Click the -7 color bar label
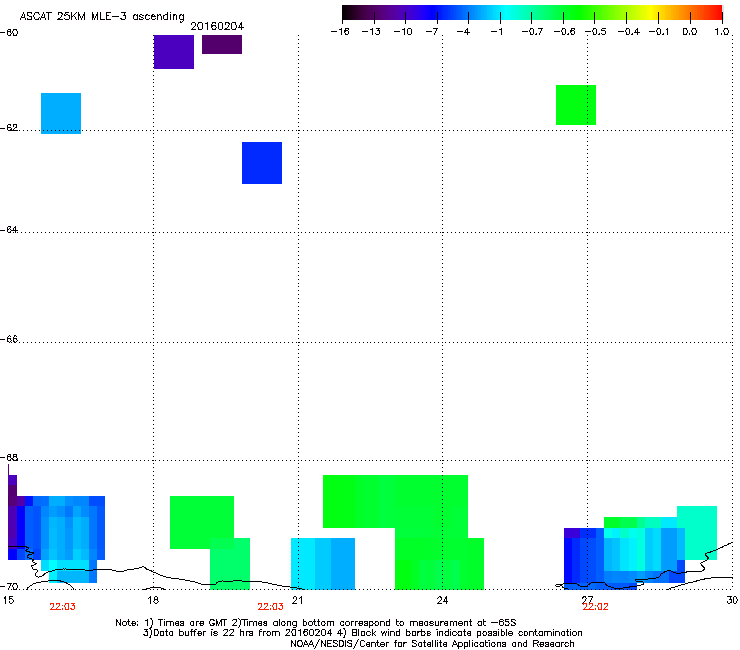 pyautogui.click(x=432, y=32)
